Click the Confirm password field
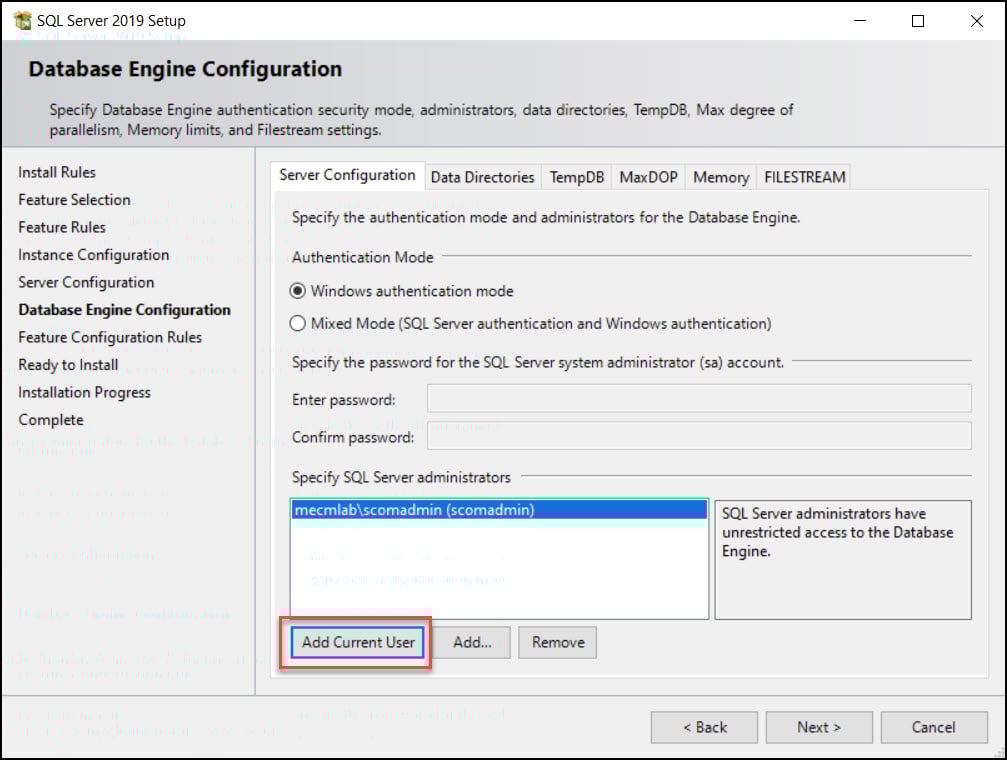 (x=699, y=436)
